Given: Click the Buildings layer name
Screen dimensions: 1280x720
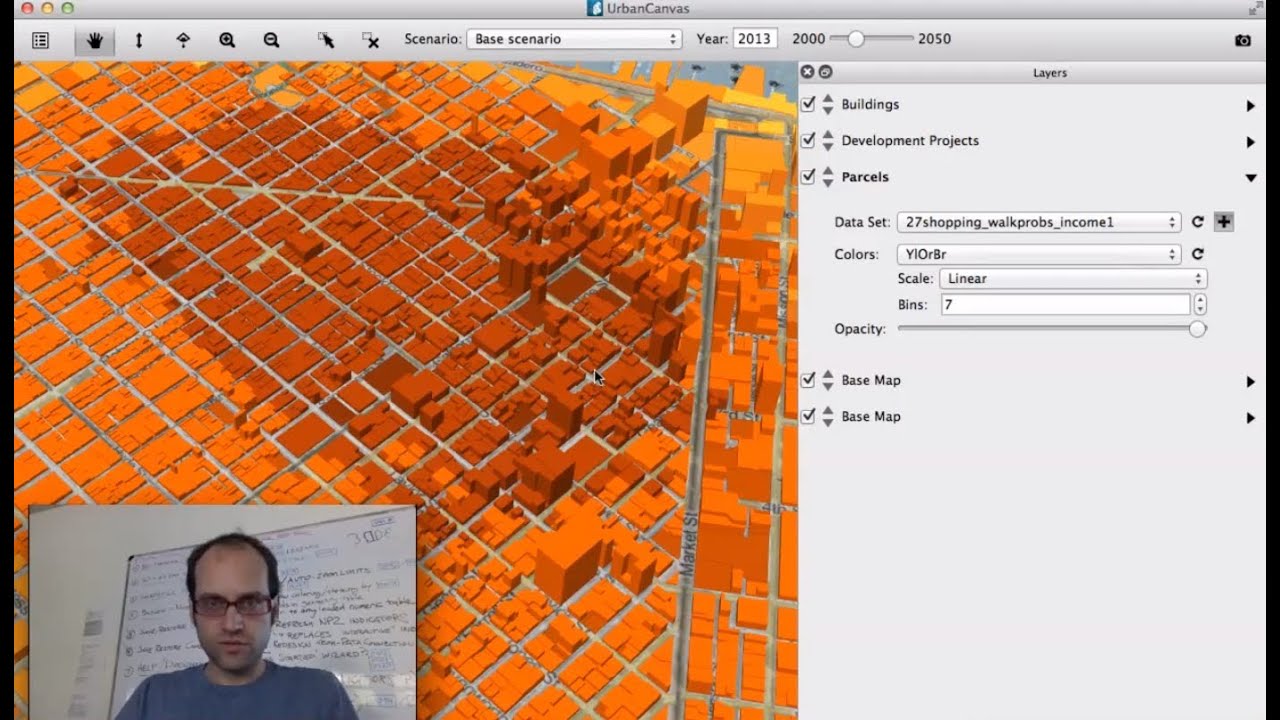Looking at the screenshot, I should pos(870,104).
